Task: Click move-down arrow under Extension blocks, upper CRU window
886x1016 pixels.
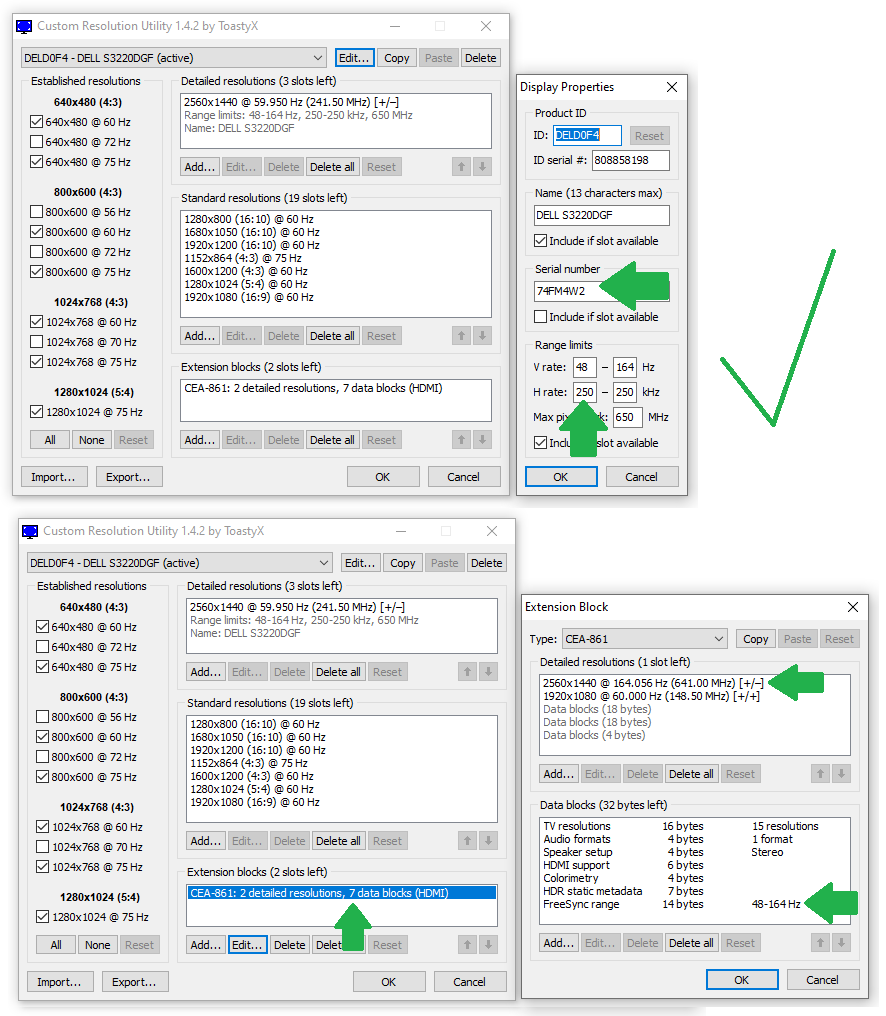Action: [x=482, y=440]
